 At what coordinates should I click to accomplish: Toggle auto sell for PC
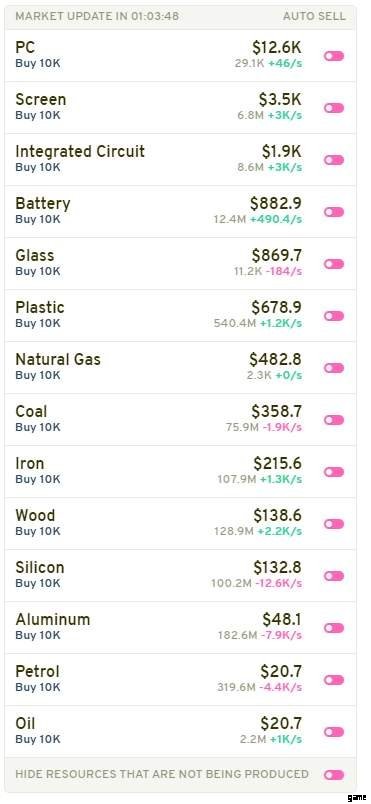point(334,56)
